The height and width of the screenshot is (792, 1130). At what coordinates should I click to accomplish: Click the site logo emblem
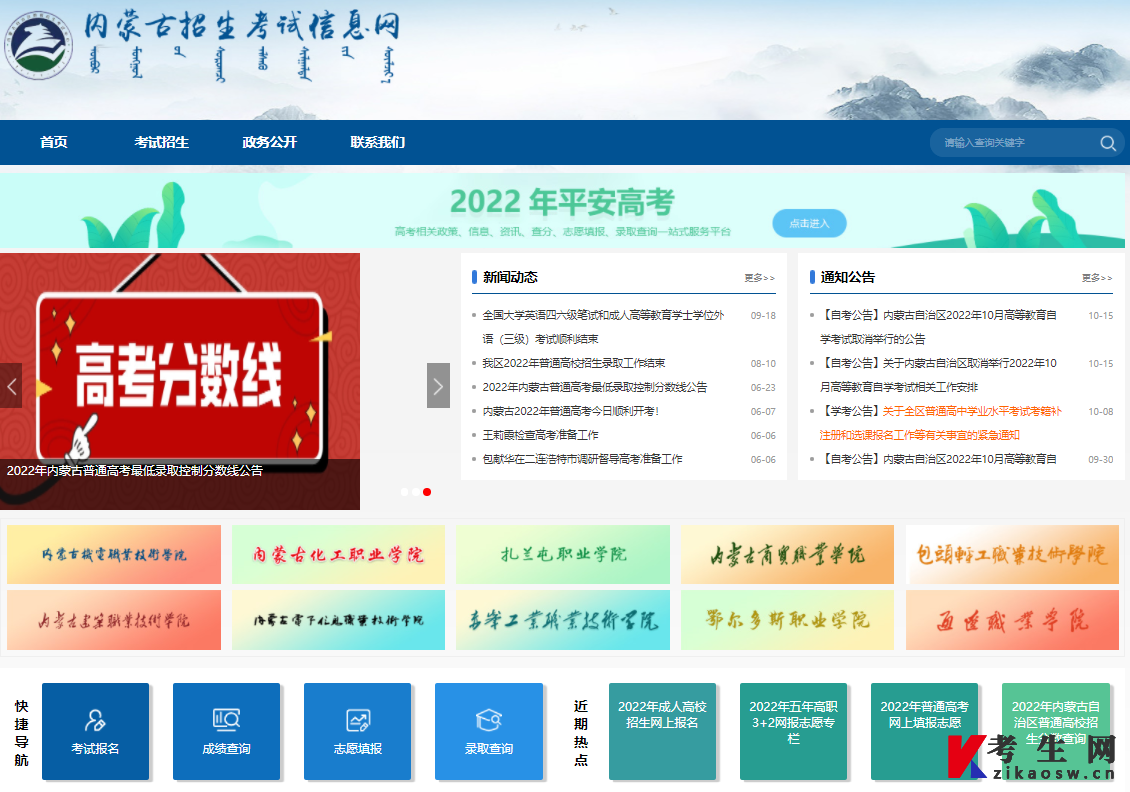38,45
